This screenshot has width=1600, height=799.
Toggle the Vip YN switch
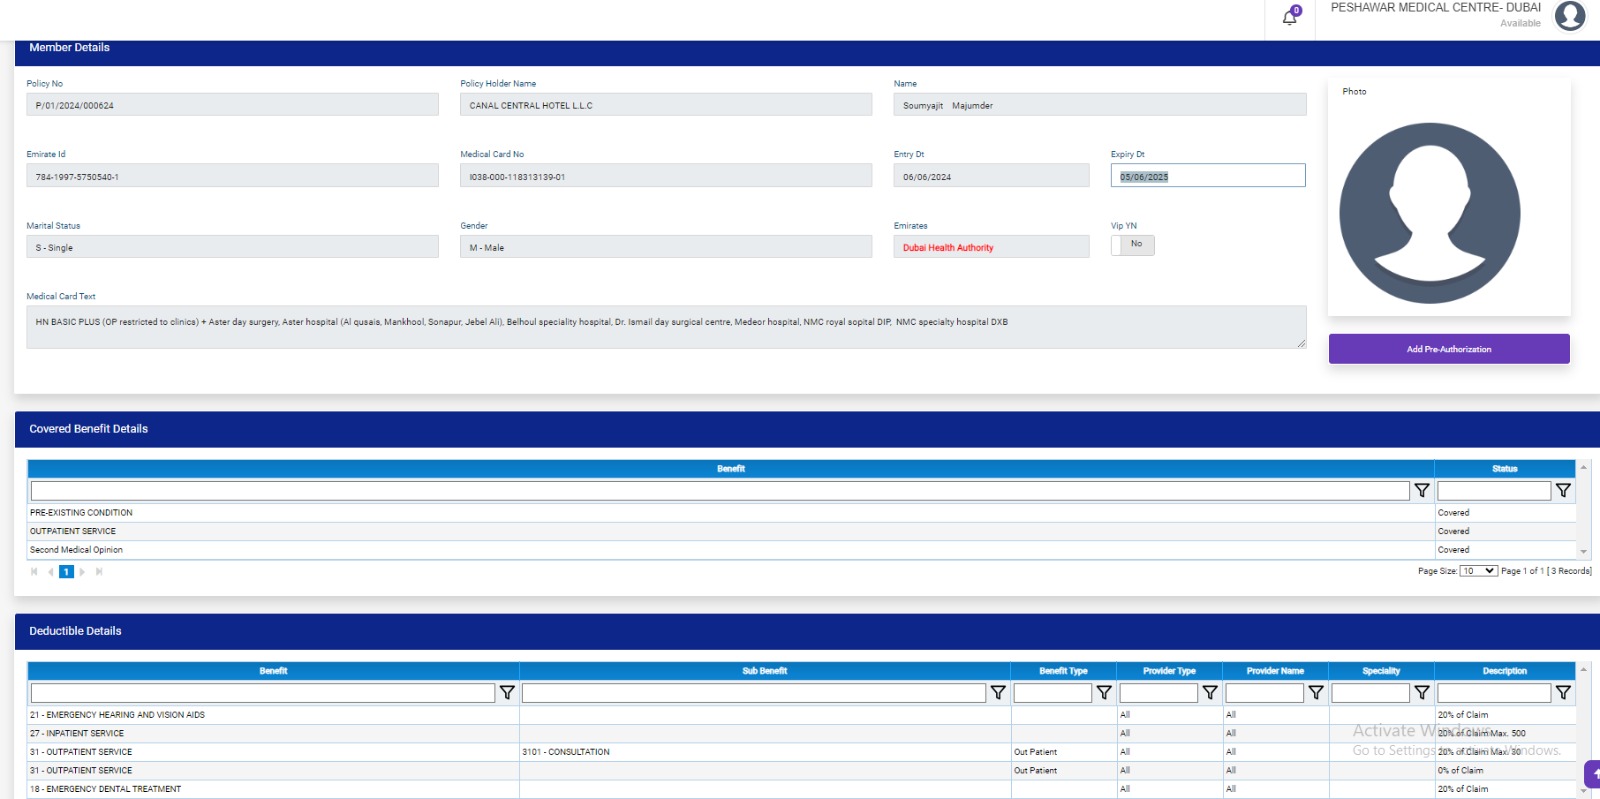pos(1132,245)
